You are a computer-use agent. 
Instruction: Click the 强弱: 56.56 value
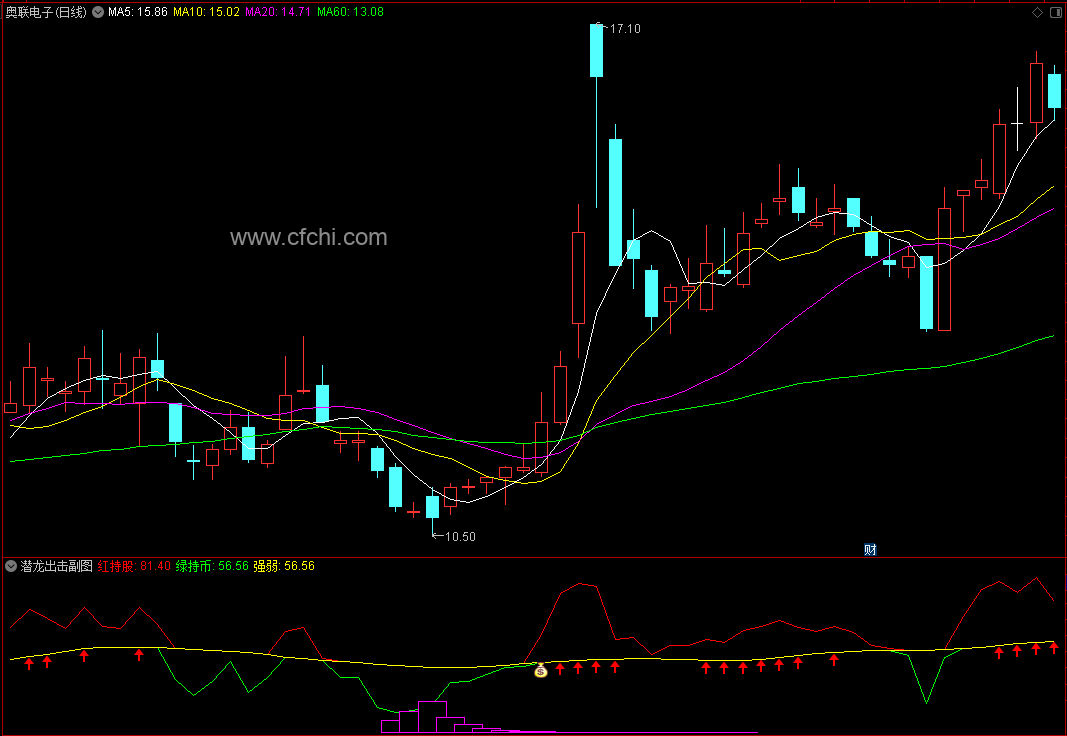(x=284, y=566)
